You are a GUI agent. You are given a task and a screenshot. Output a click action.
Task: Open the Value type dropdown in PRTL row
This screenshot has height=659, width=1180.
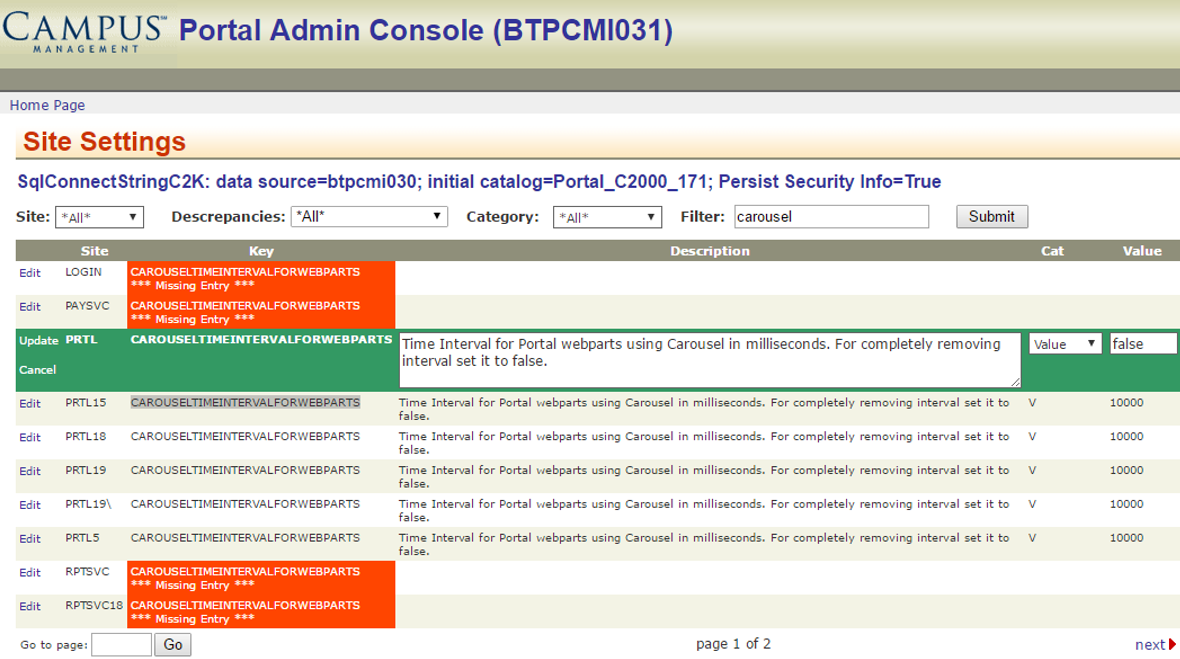click(1065, 344)
